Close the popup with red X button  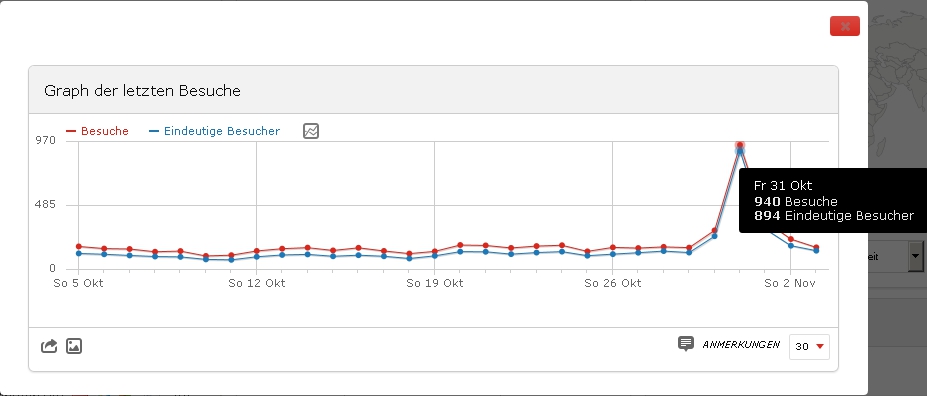[x=845, y=26]
